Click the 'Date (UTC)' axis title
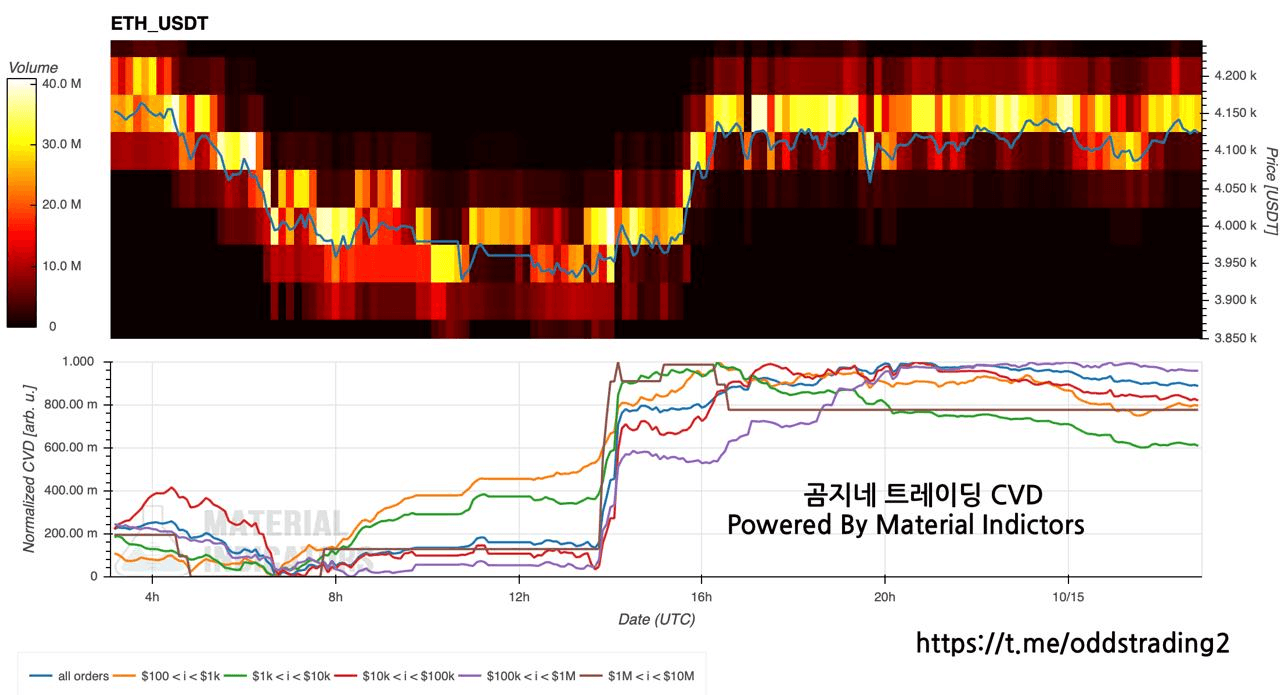 (x=656, y=619)
